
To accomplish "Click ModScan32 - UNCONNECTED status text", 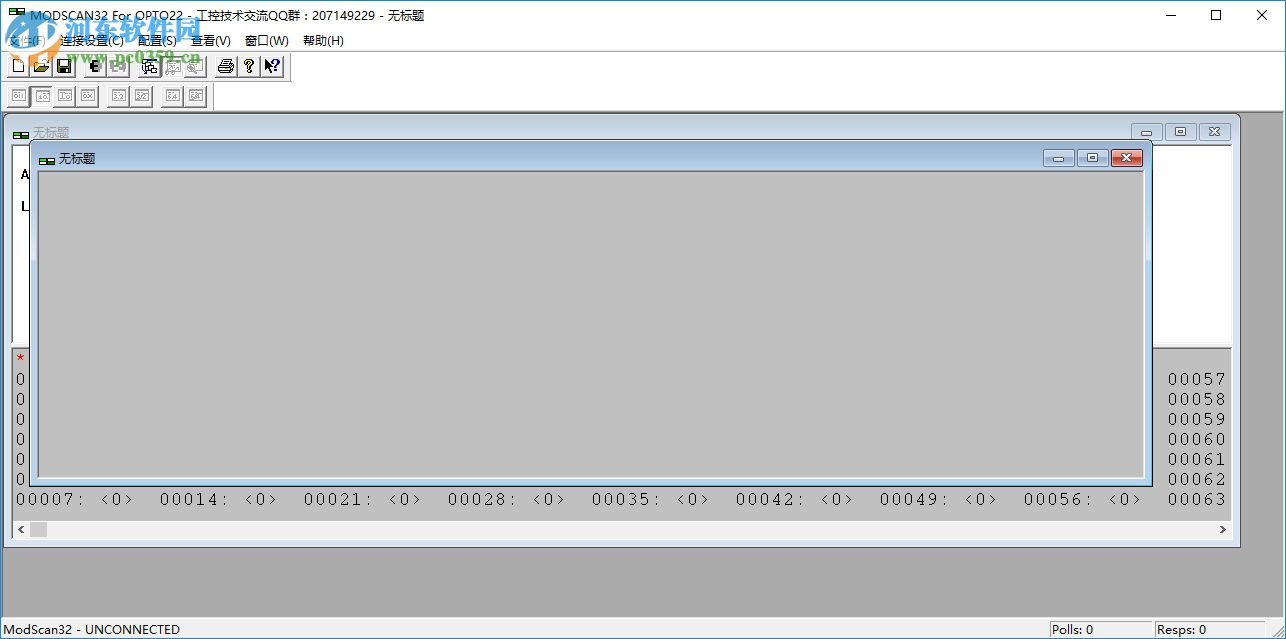I will click(x=92, y=630).
